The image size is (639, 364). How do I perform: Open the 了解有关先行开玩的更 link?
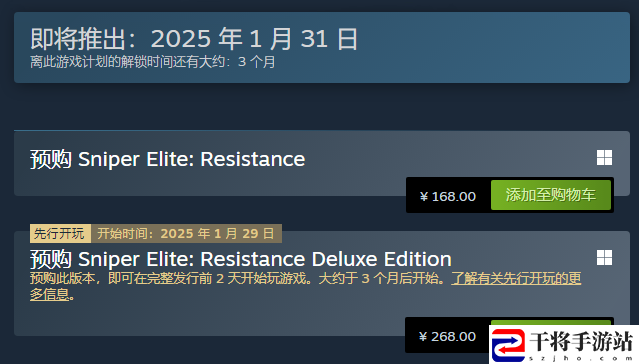[x=516, y=278]
